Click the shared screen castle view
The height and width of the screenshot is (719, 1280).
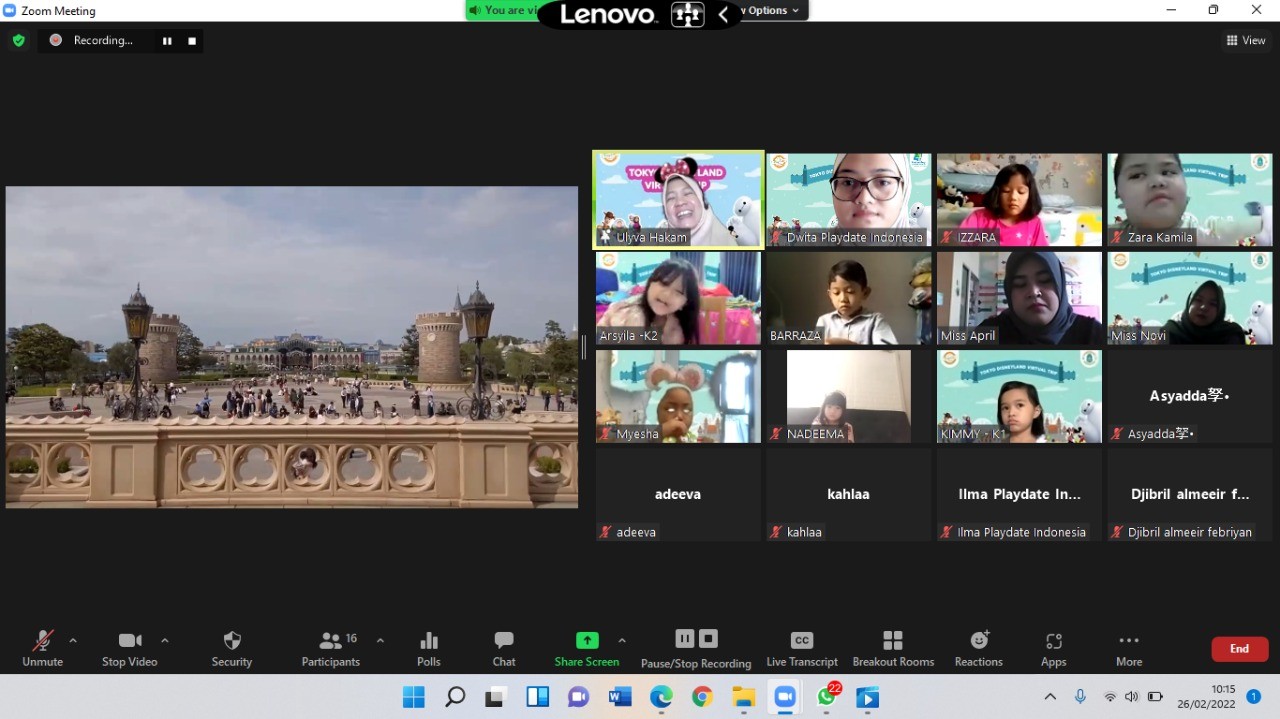pos(292,347)
